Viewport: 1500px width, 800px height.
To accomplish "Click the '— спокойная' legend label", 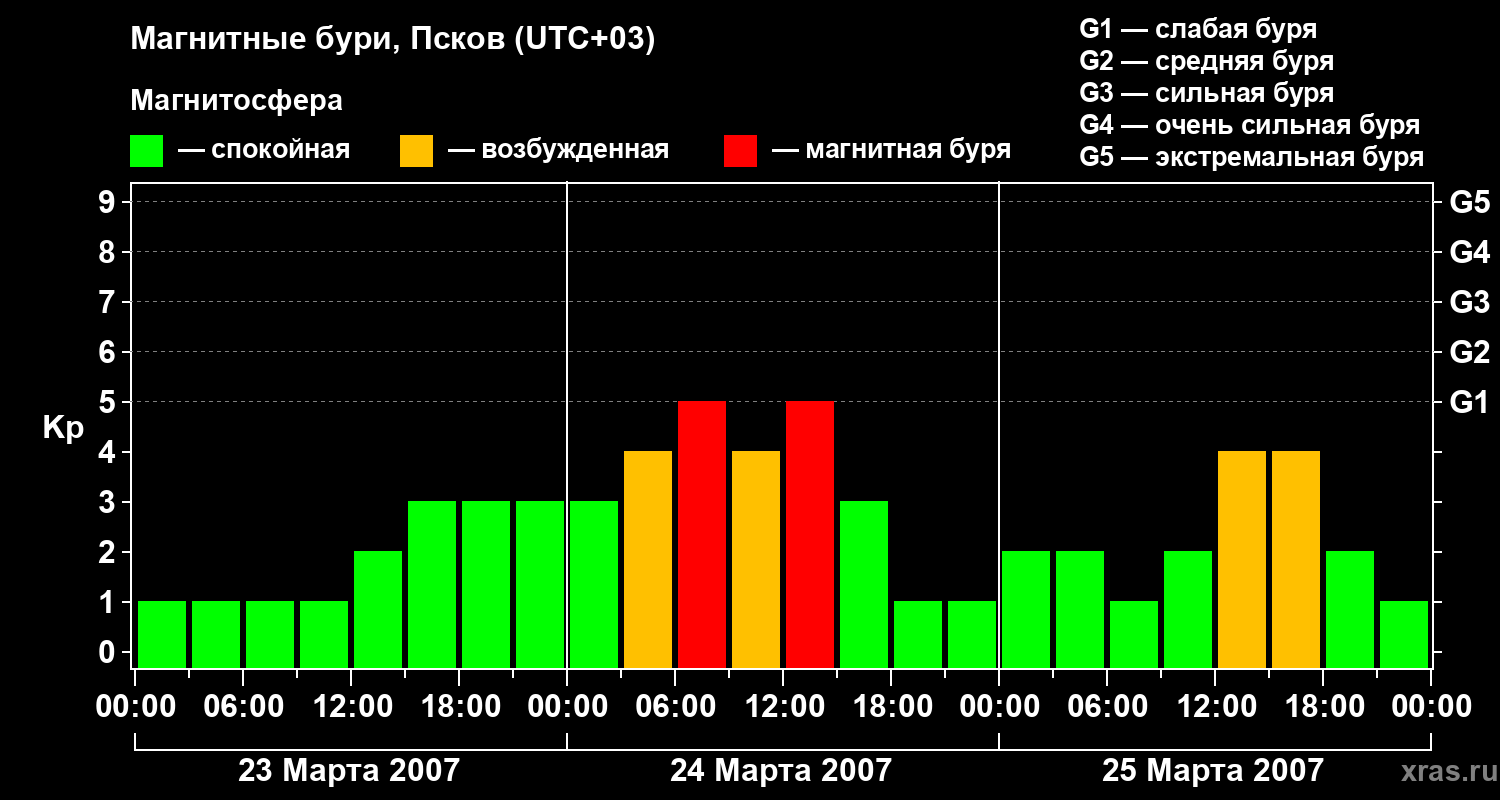I will (x=264, y=150).
